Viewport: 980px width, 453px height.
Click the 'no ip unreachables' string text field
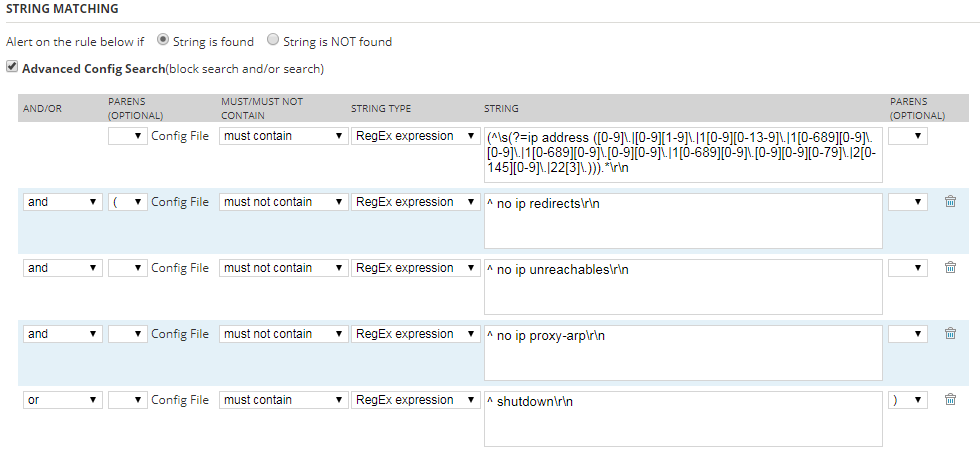(x=682, y=286)
